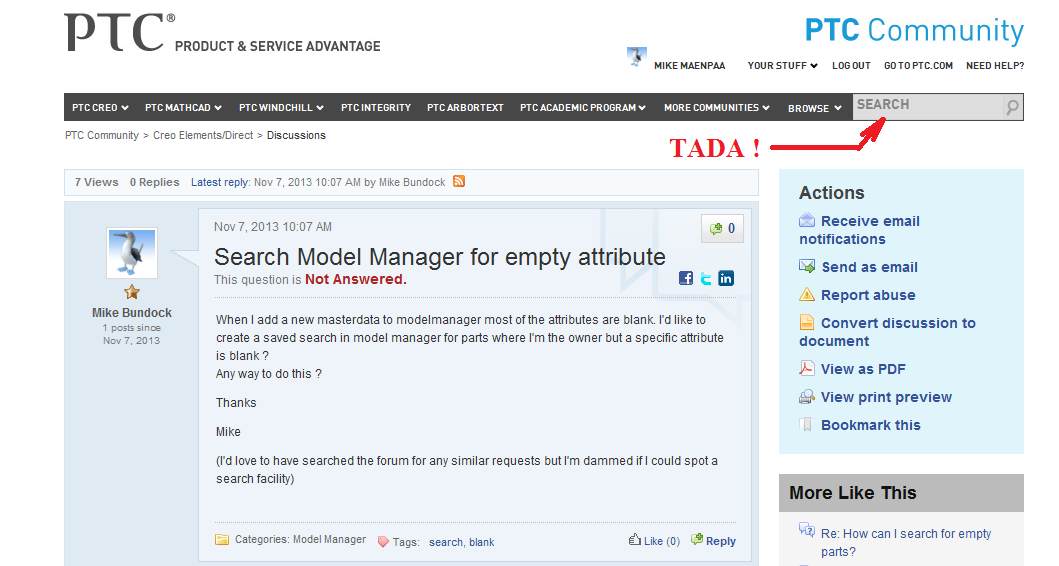Image resolution: width=1059 pixels, height=566 pixels.
Task: Click the printer icon for print preview
Action: click(806, 396)
